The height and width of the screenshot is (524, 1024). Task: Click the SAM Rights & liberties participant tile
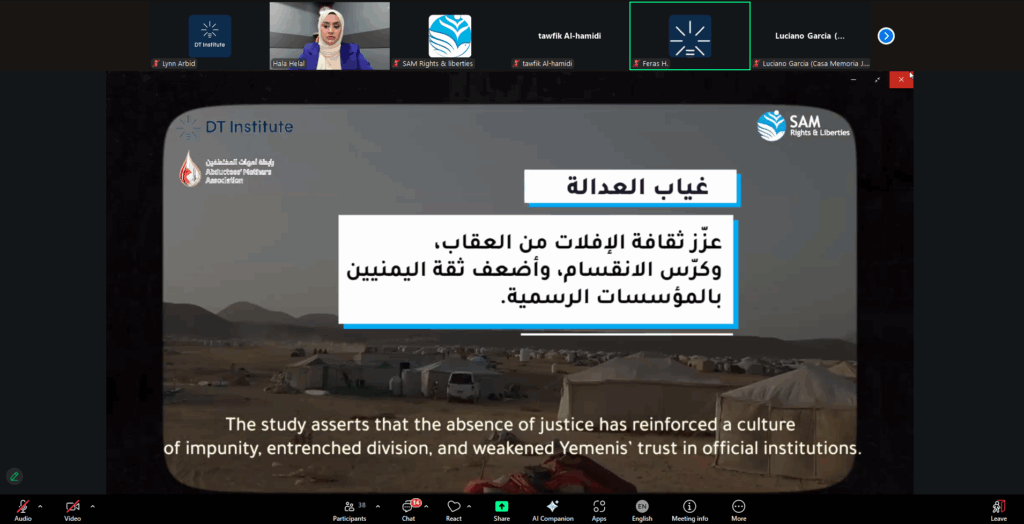point(449,35)
